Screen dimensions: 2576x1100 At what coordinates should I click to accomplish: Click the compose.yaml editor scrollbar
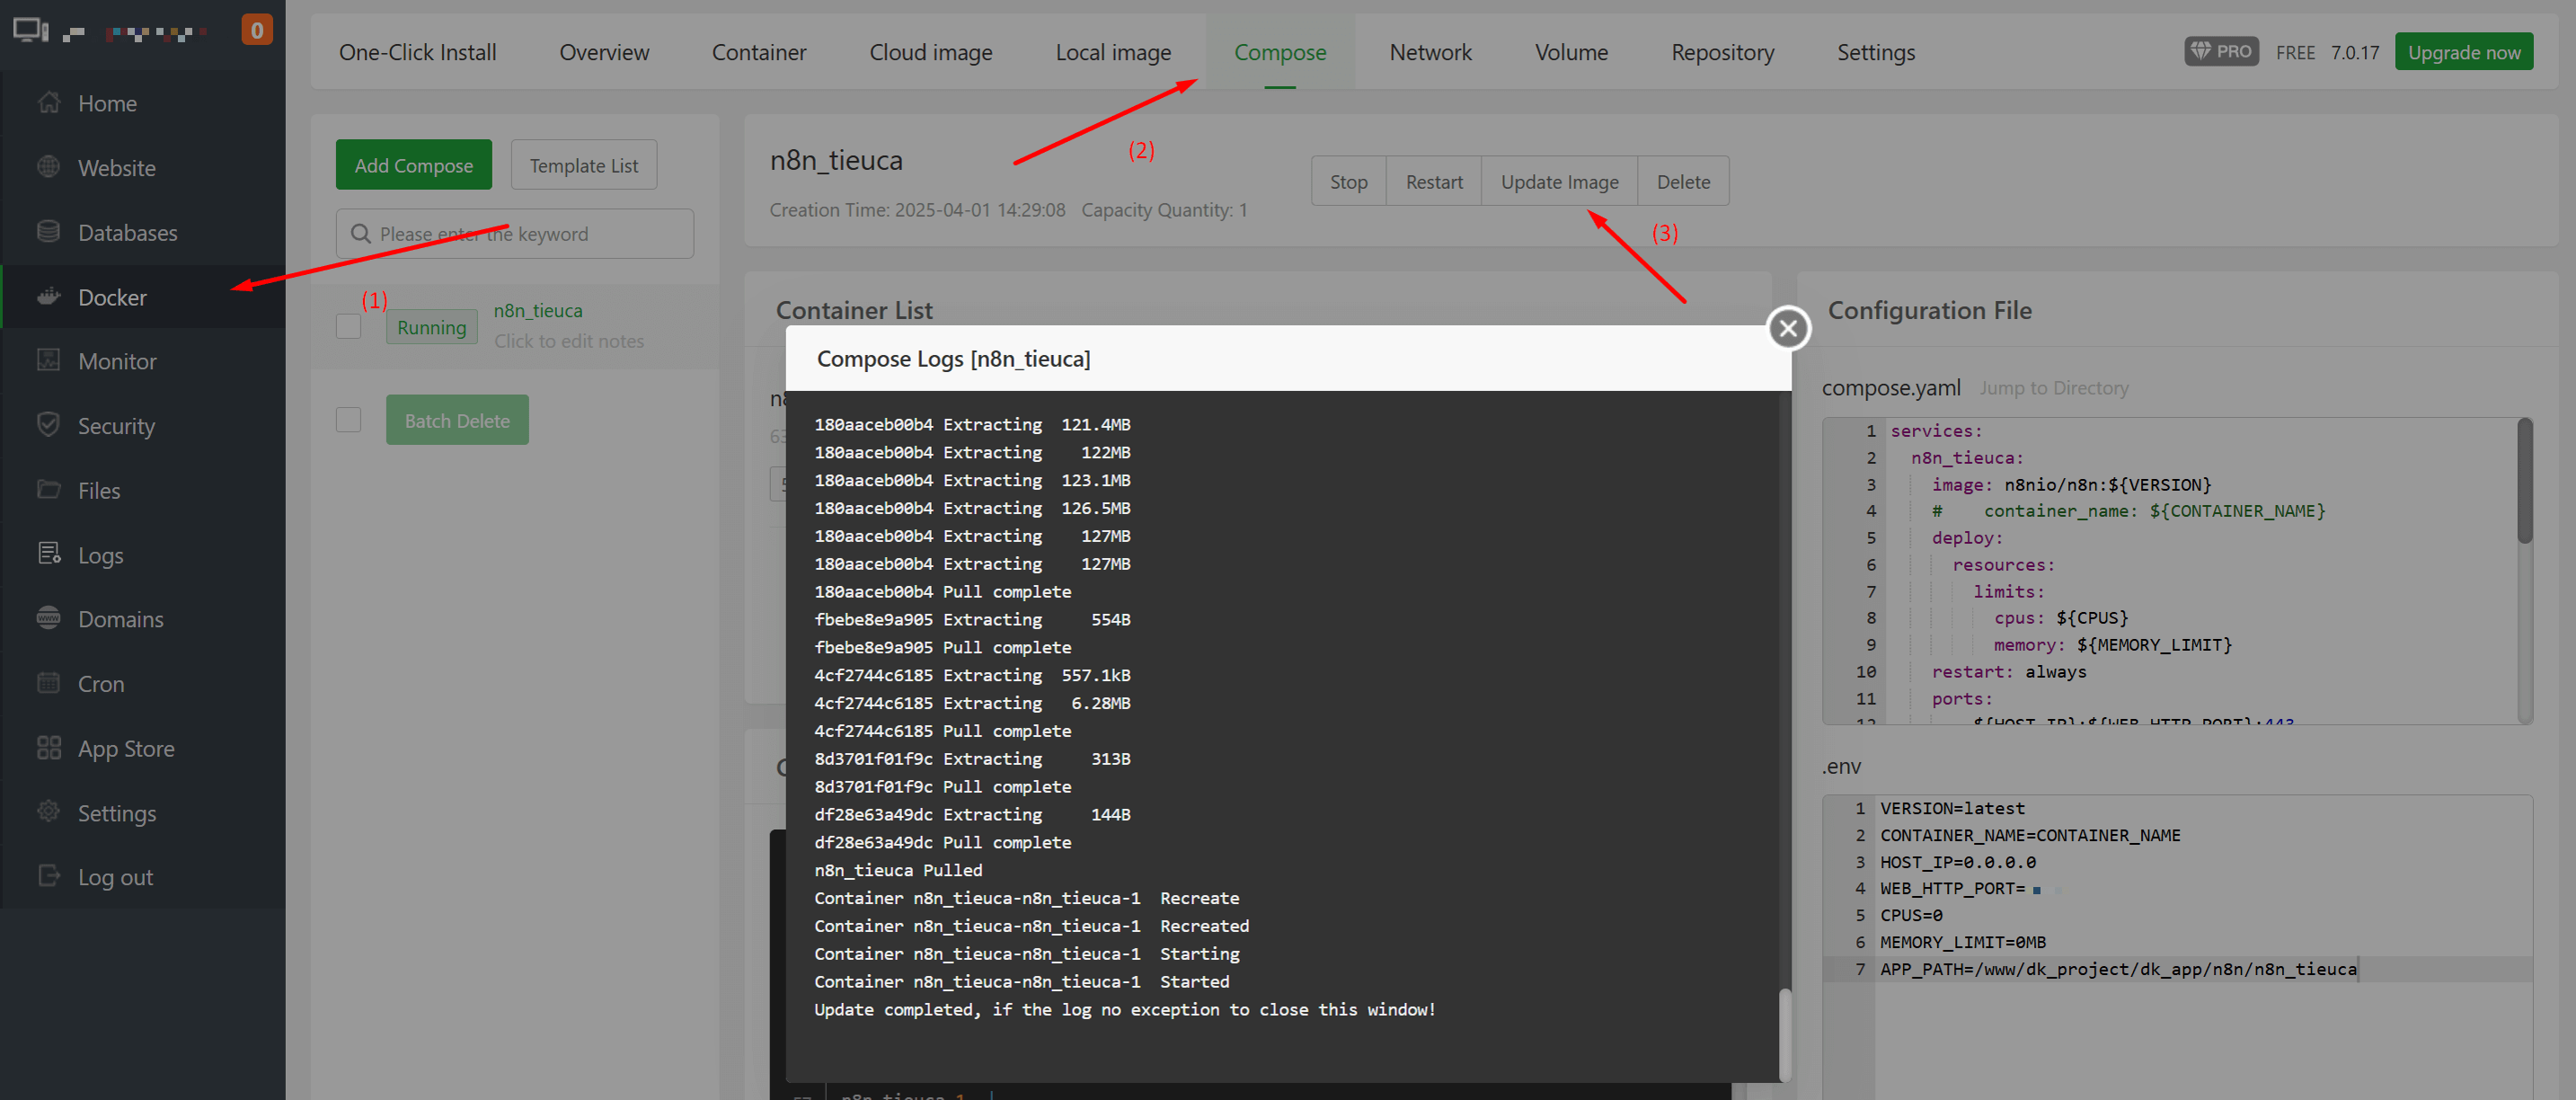(x=2524, y=482)
